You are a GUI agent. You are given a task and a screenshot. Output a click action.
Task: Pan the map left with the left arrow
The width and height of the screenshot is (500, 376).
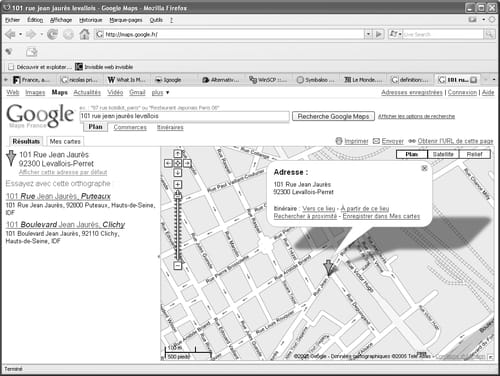click(168, 163)
